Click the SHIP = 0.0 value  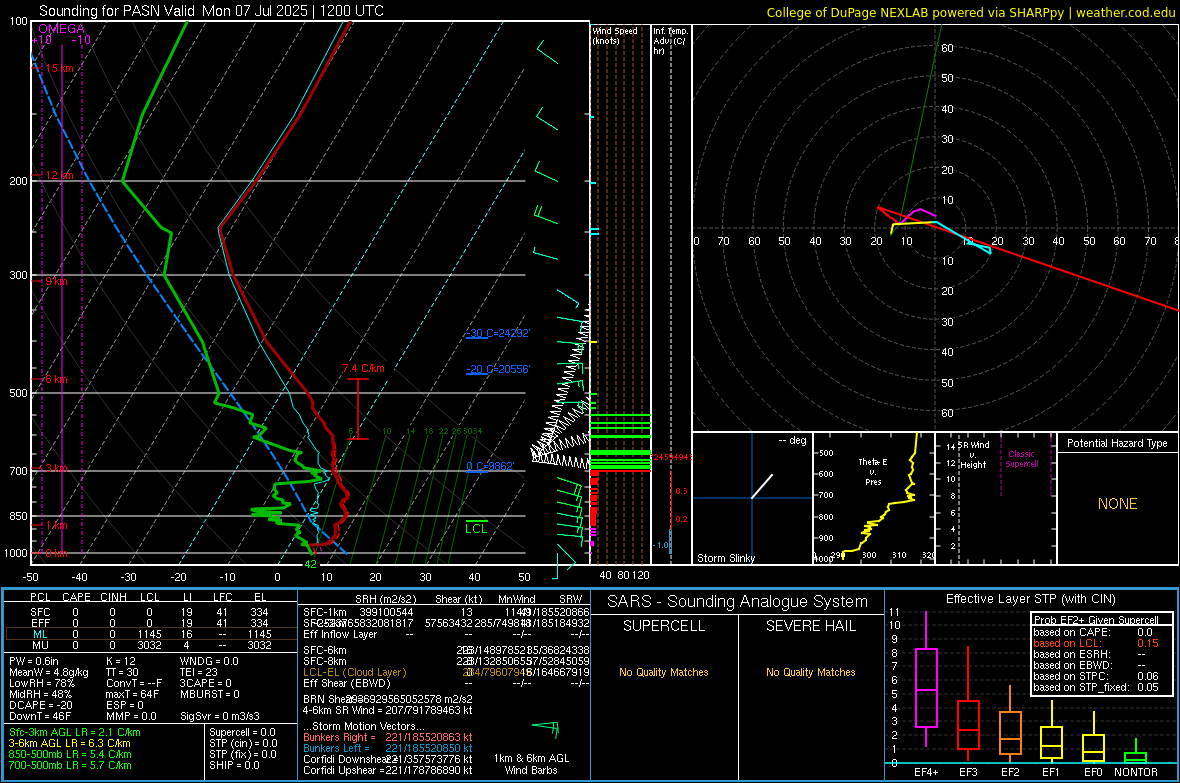click(234, 765)
